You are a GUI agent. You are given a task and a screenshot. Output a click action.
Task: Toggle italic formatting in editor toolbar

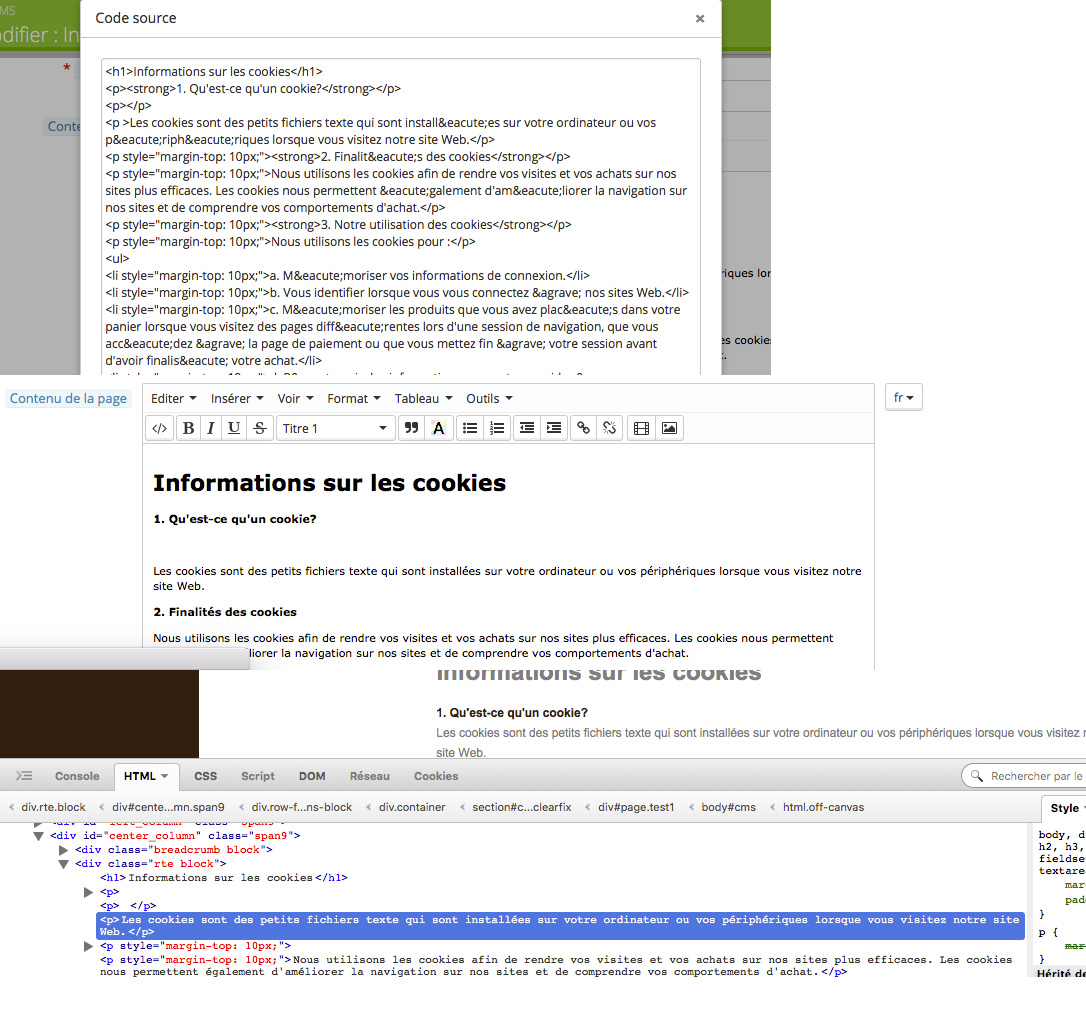pyautogui.click(x=211, y=428)
